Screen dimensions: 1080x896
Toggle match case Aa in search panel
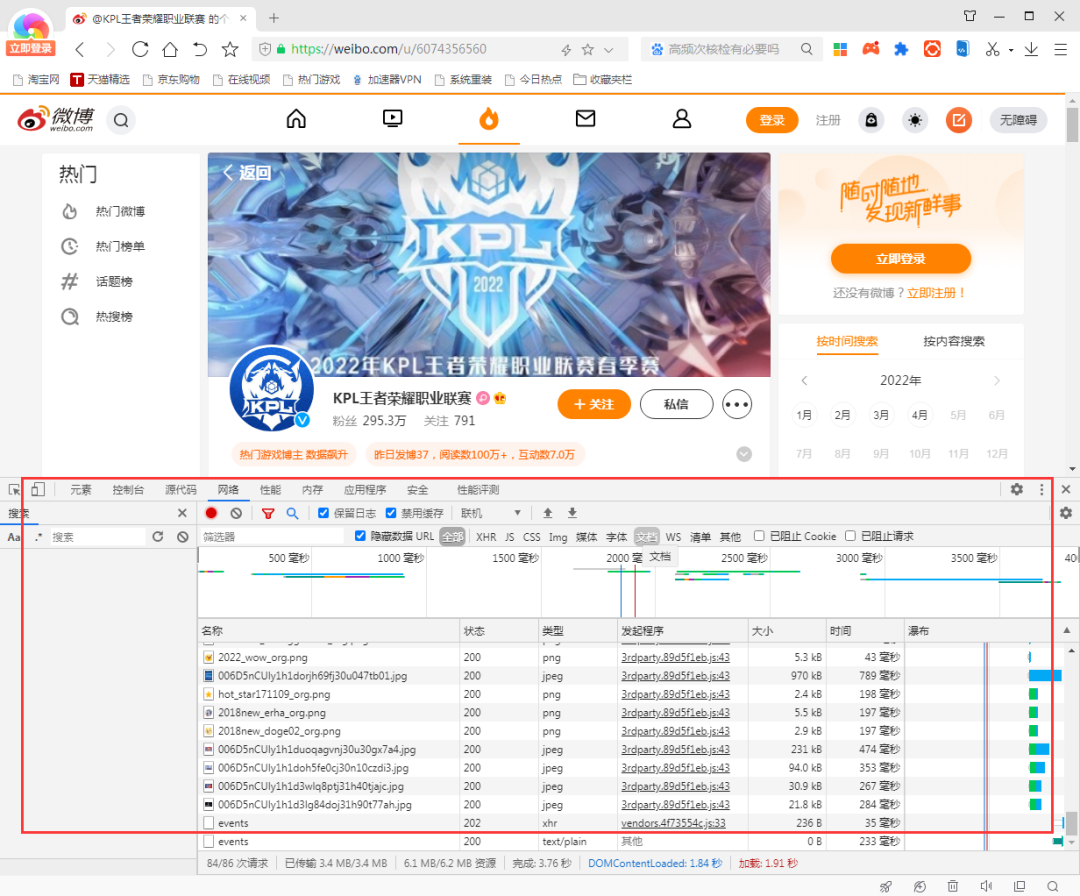[x=14, y=536]
